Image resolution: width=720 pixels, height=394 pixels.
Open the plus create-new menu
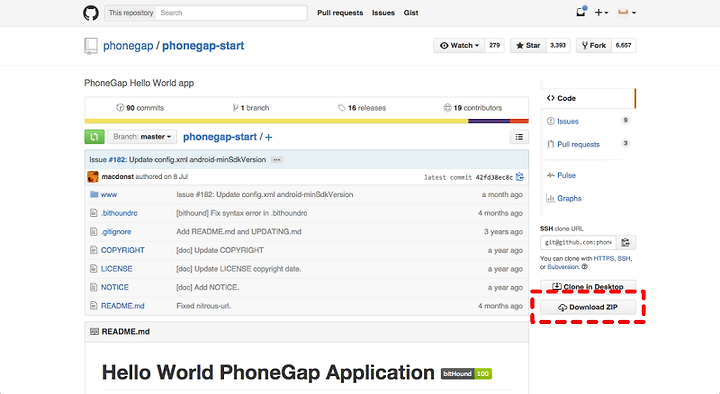pyautogui.click(x=601, y=13)
